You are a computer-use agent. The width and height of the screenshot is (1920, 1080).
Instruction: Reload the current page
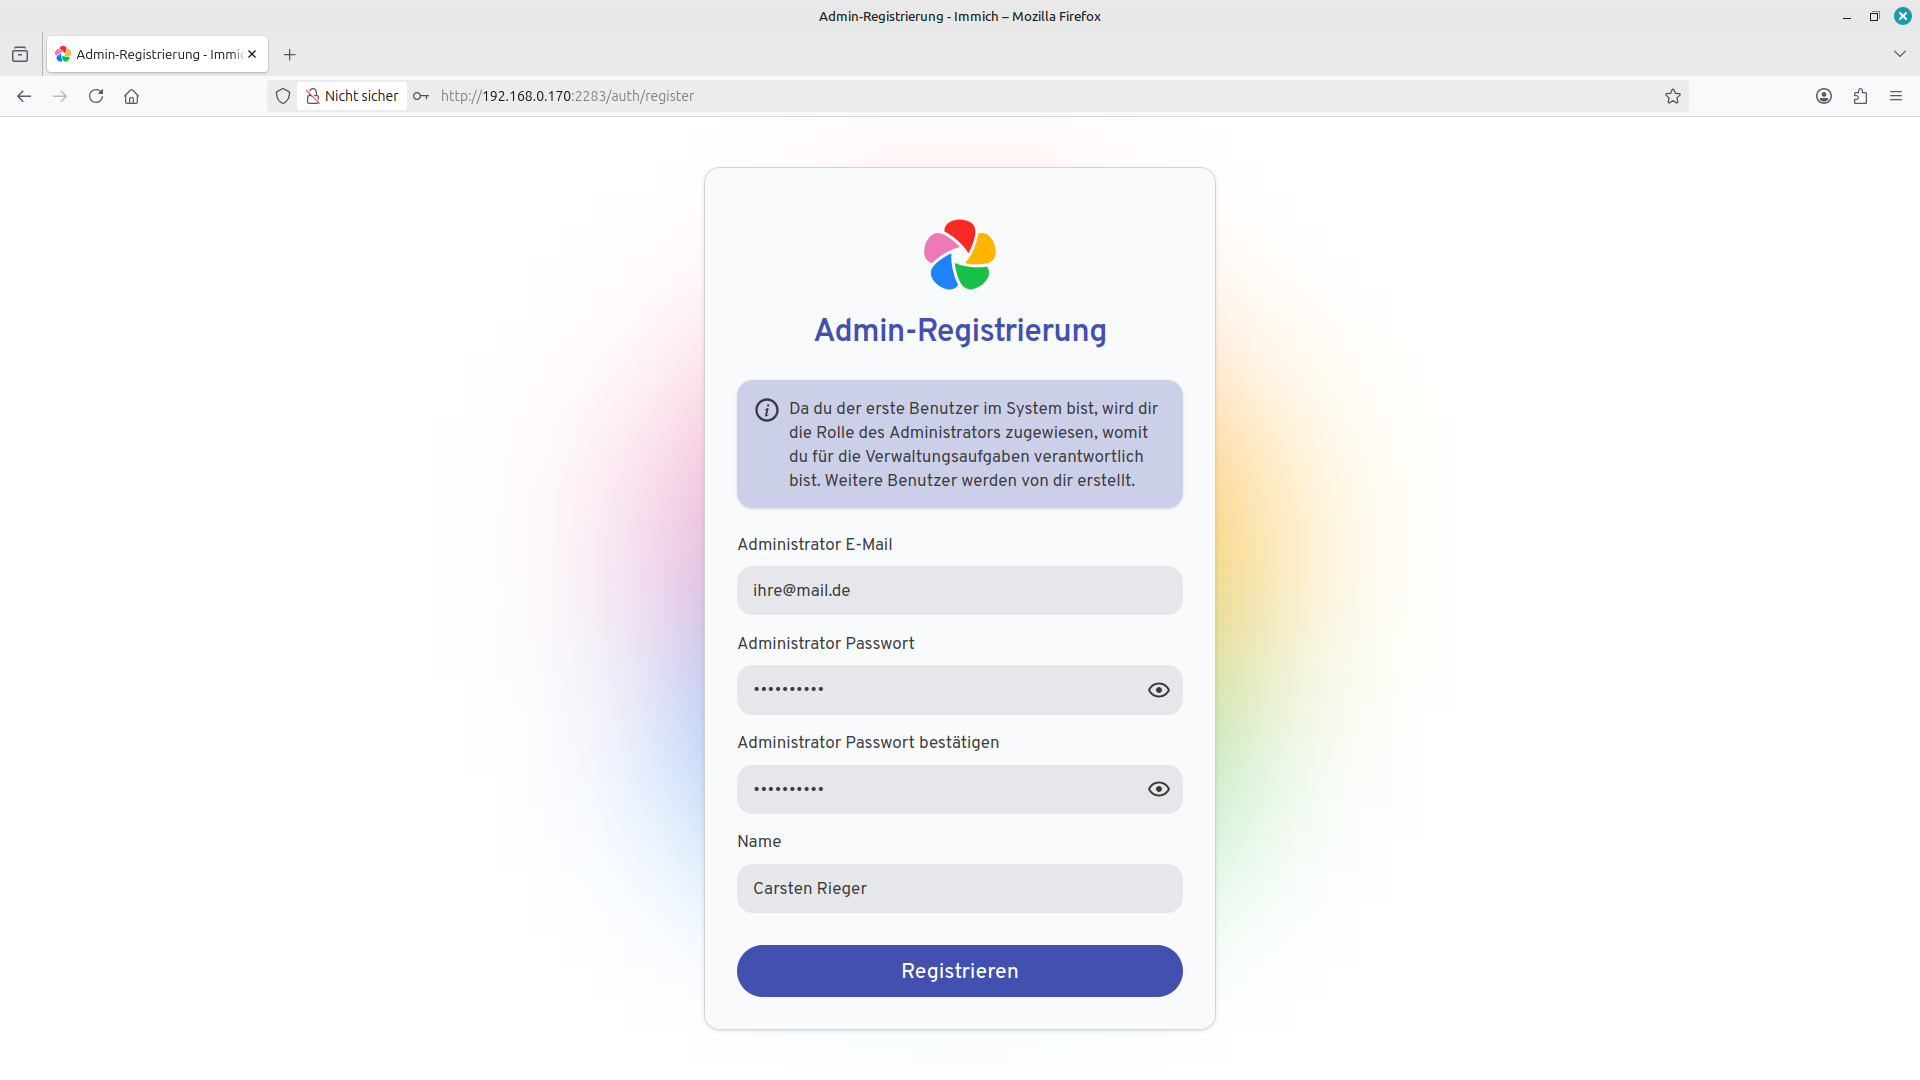[x=96, y=96]
